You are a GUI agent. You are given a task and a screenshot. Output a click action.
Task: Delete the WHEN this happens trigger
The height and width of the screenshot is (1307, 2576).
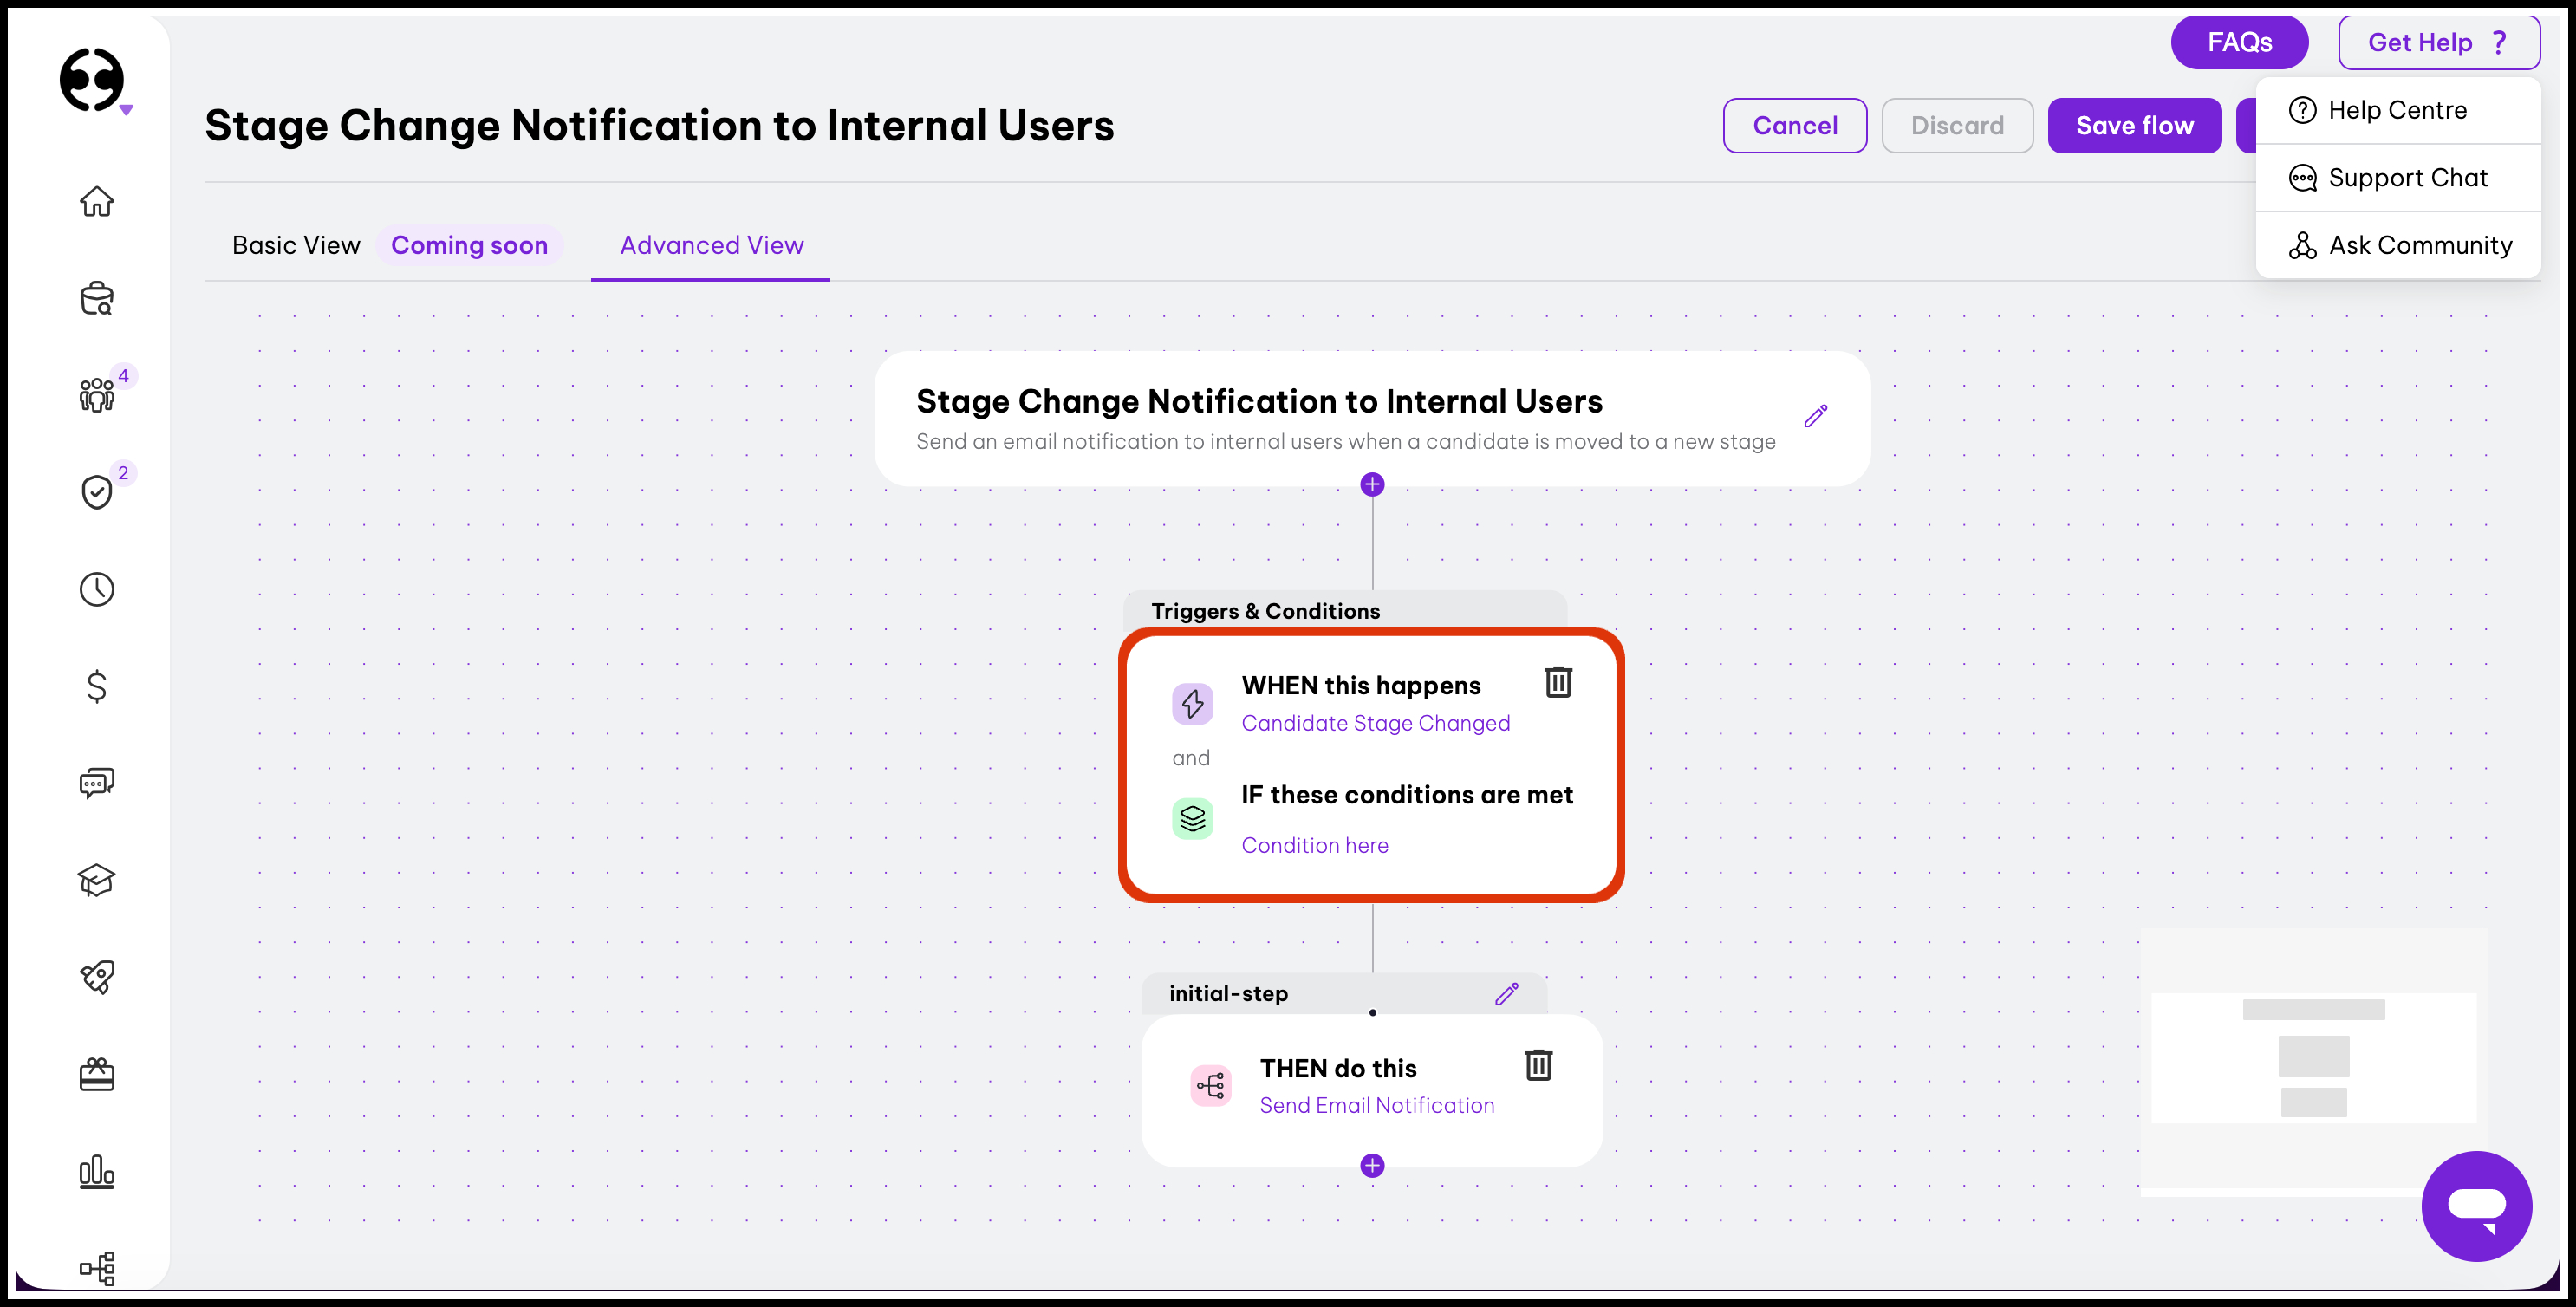1558,682
